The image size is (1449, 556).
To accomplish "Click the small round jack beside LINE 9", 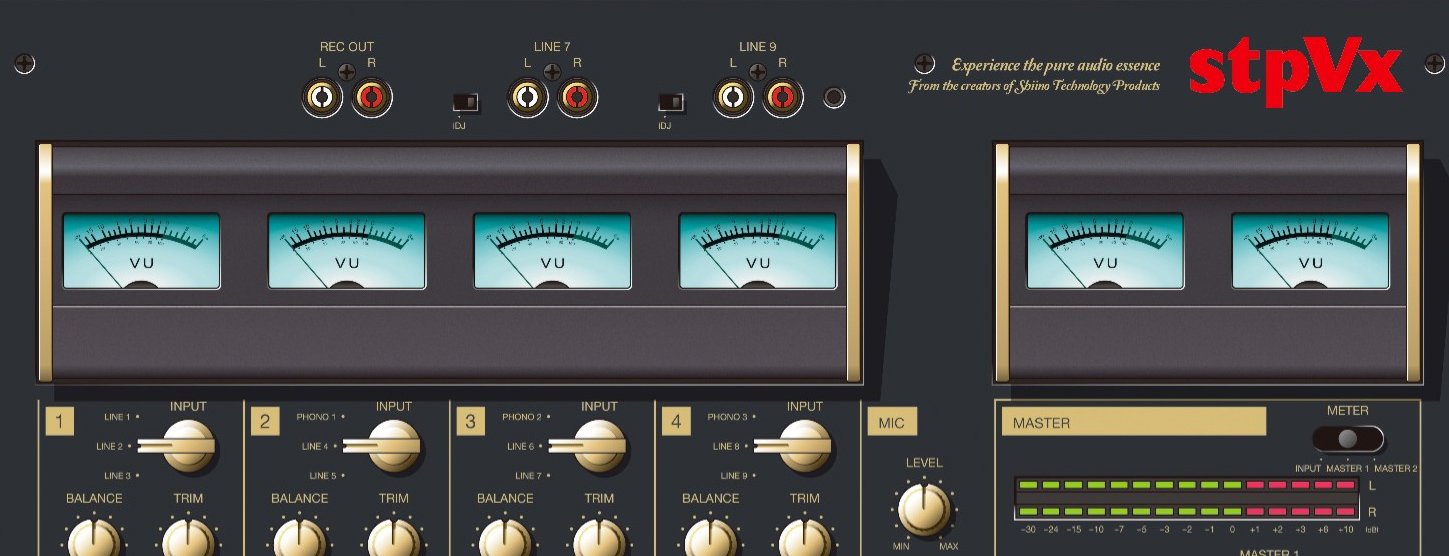I will [833, 98].
